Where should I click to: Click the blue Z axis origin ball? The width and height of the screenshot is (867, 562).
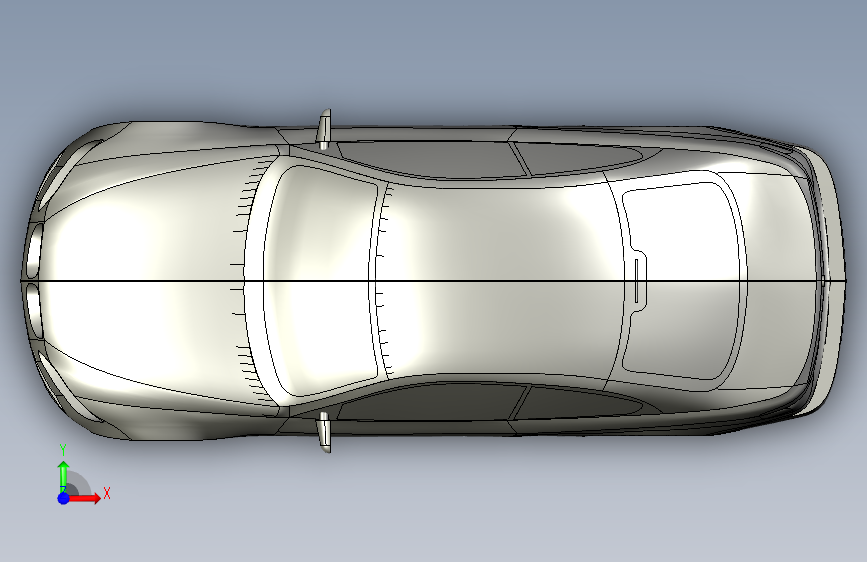tap(64, 498)
